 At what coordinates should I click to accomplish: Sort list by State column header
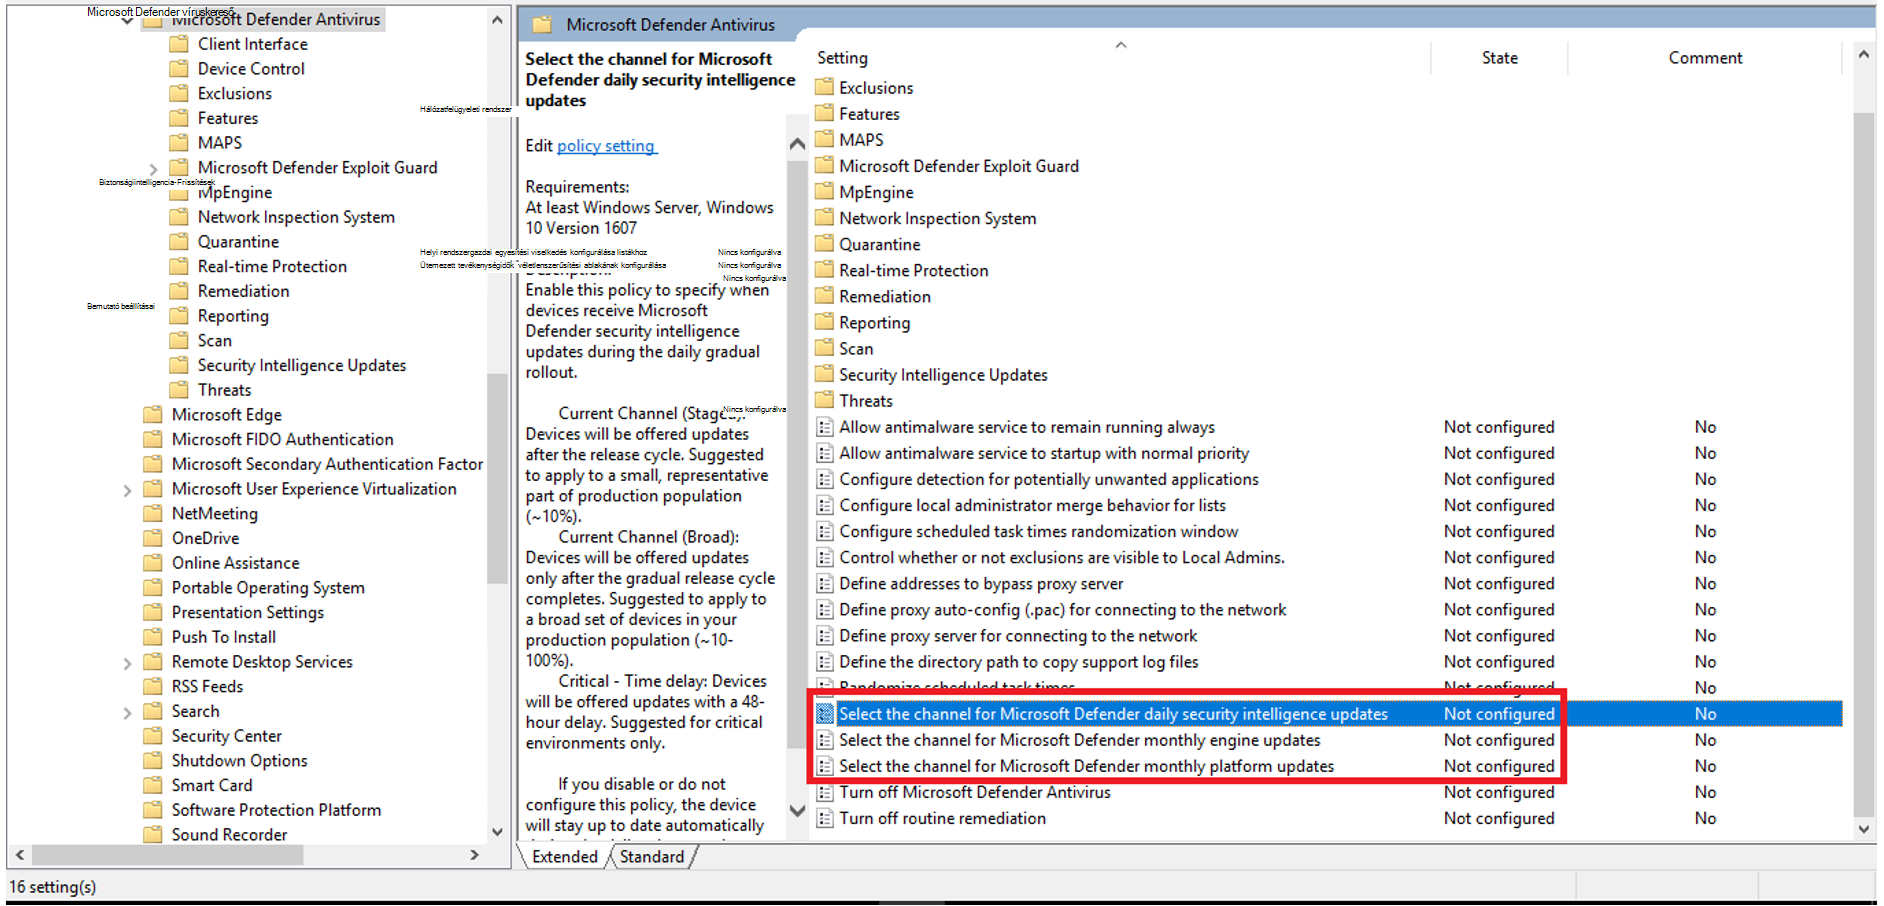(1499, 58)
